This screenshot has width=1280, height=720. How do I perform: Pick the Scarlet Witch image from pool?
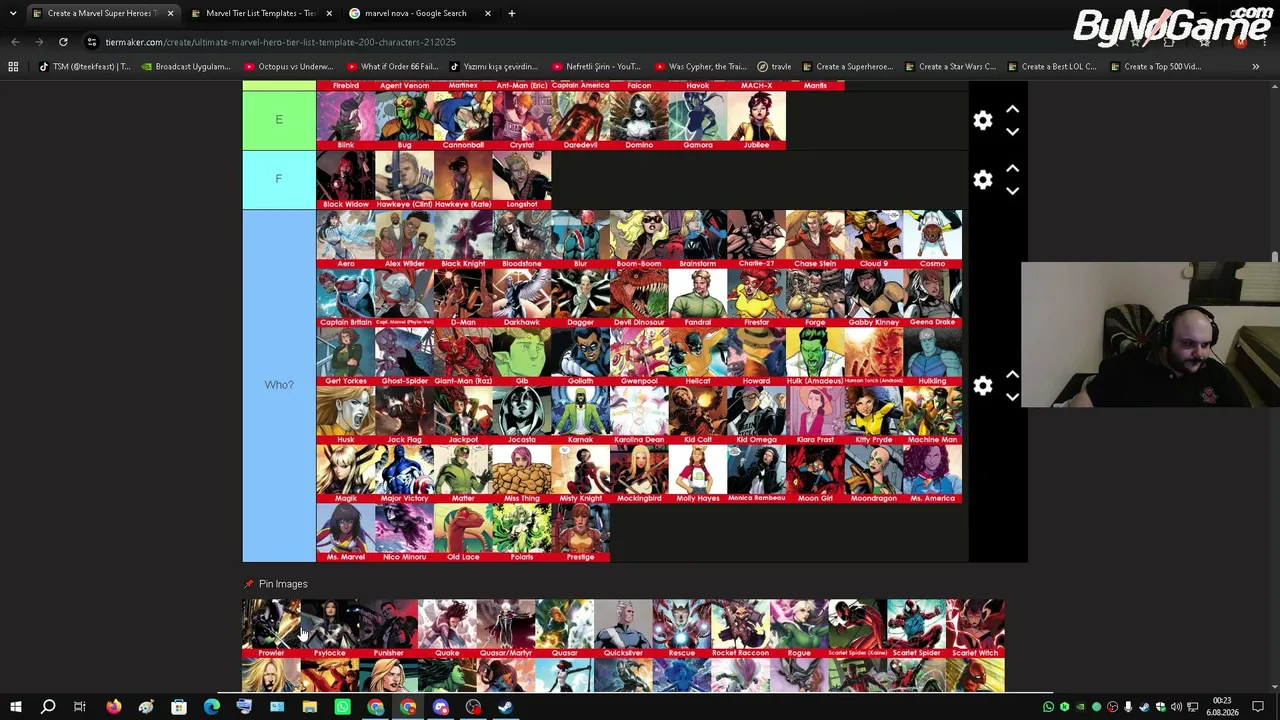(975, 629)
